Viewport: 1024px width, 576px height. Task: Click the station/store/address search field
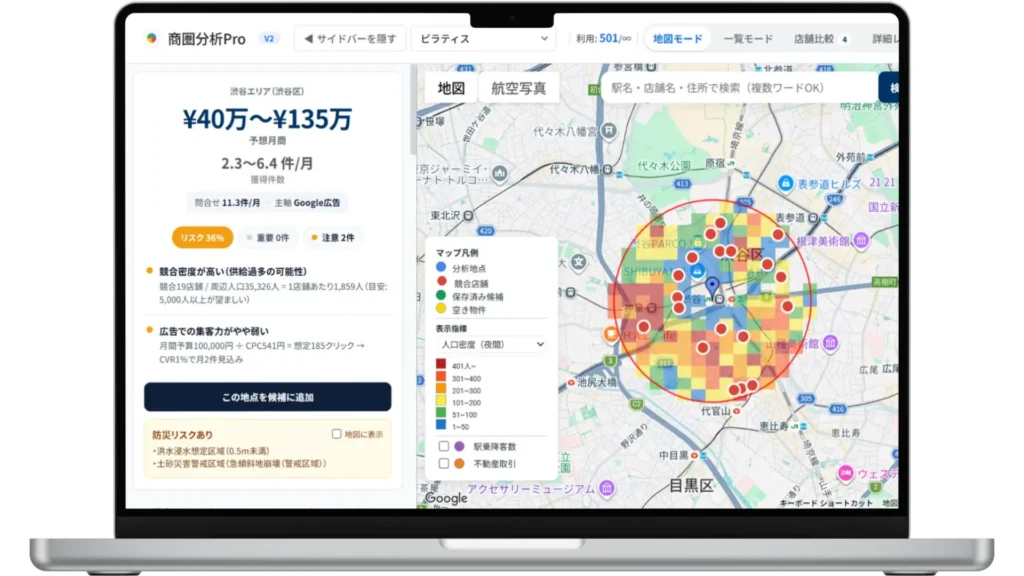coord(739,88)
